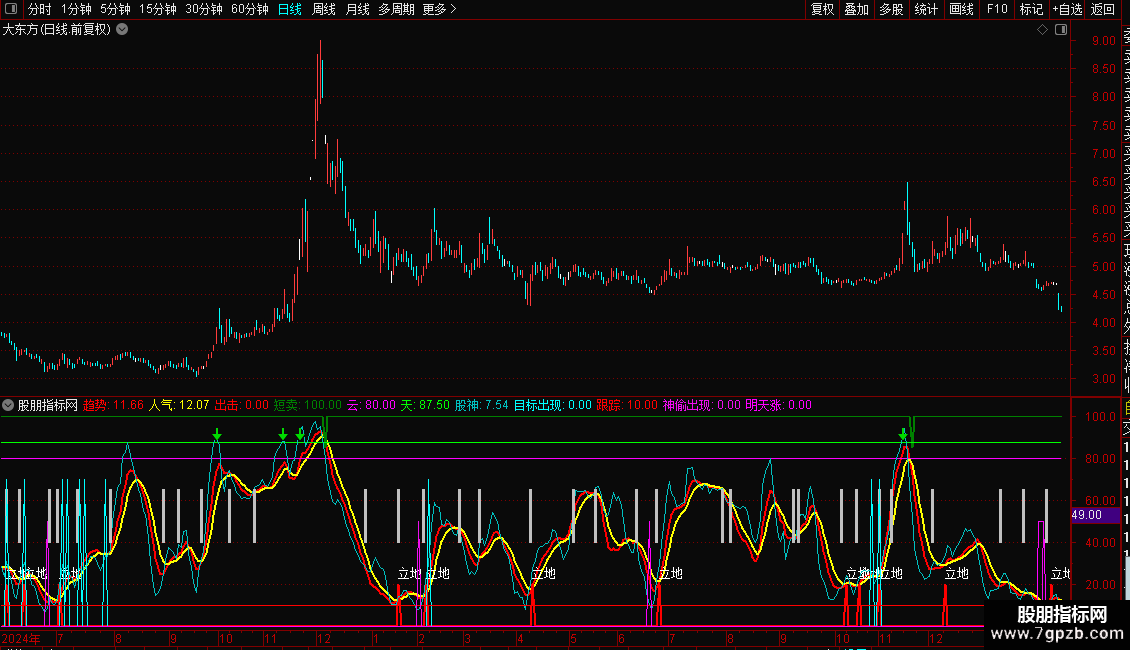The width and height of the screenshot is (1130, 650).
Task: Toggle the side panel icon beside the diamond
Action: (1060, 30)
